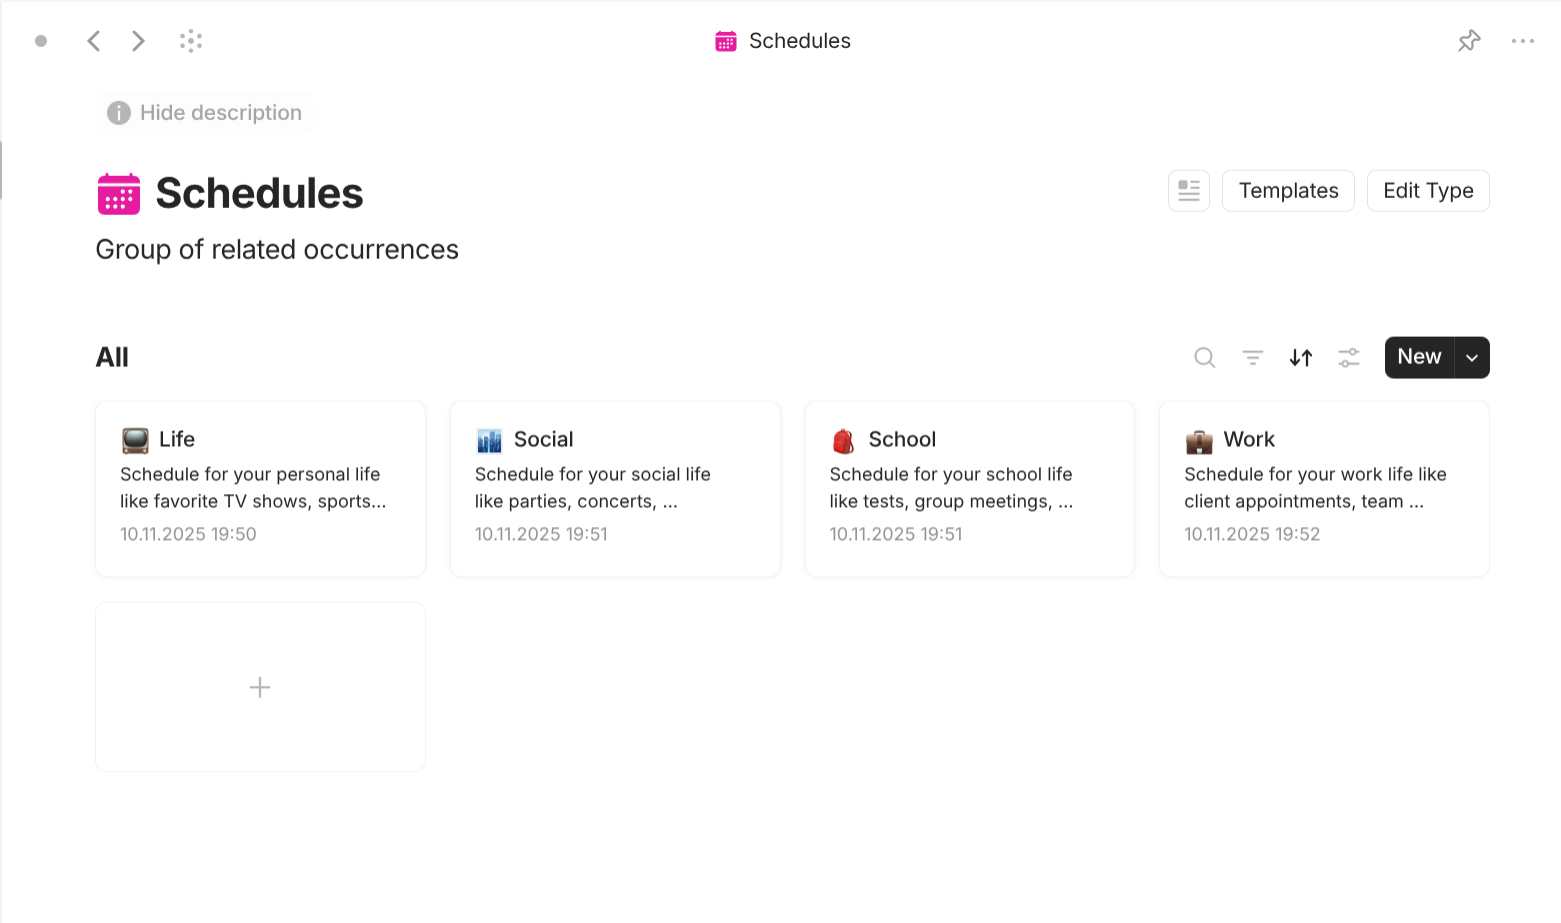1561x923 pixels.
Task: Click the plus card to add a schedule
Action: pos(259,687)
